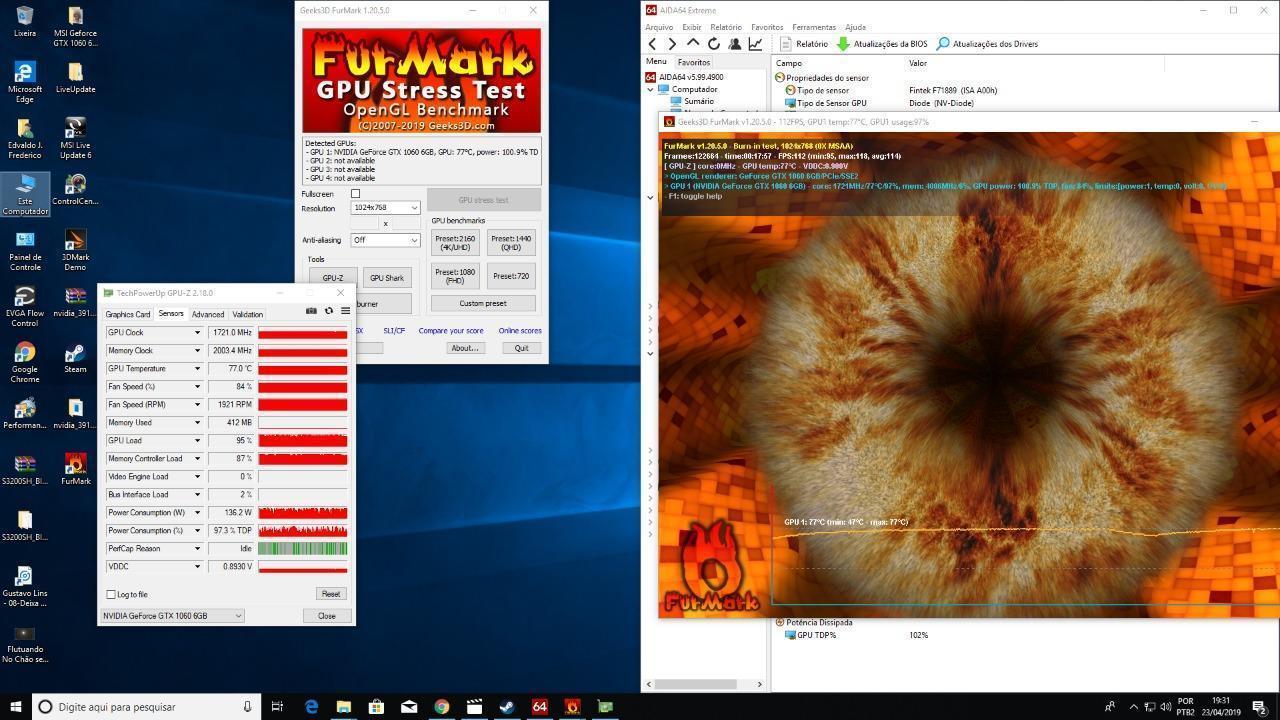Click Reset button in GPU-Z
This screenshot has width=1280, height=720.
[330, 594]
